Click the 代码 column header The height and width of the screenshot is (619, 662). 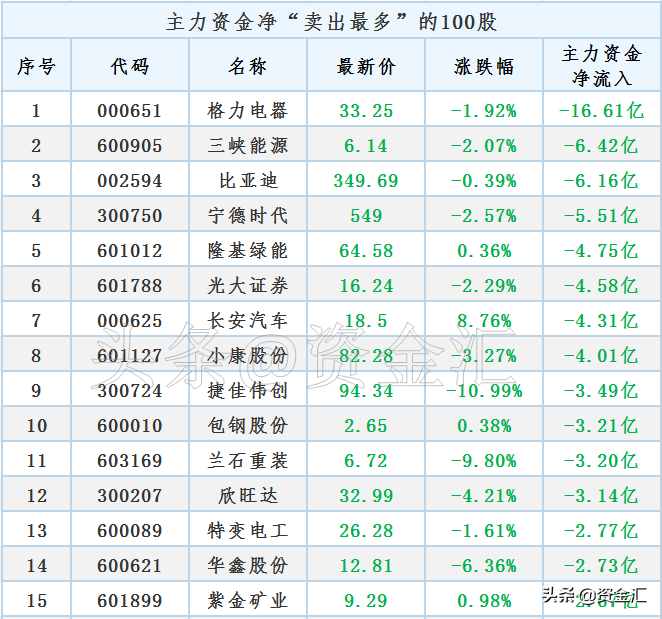(130, 66)
